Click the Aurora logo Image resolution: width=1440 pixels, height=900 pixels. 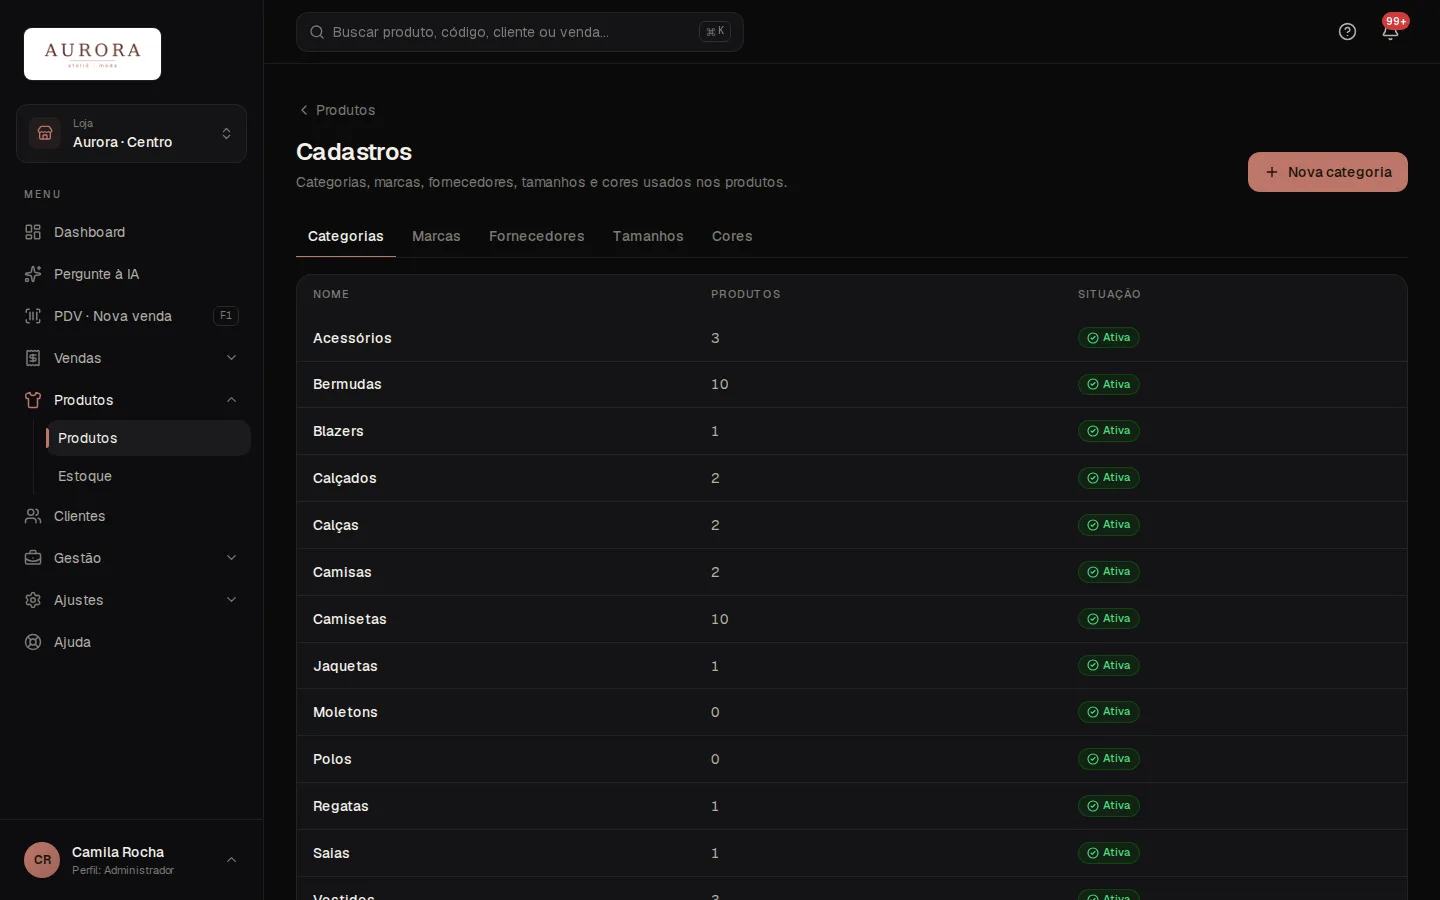[x=92, y=54]
